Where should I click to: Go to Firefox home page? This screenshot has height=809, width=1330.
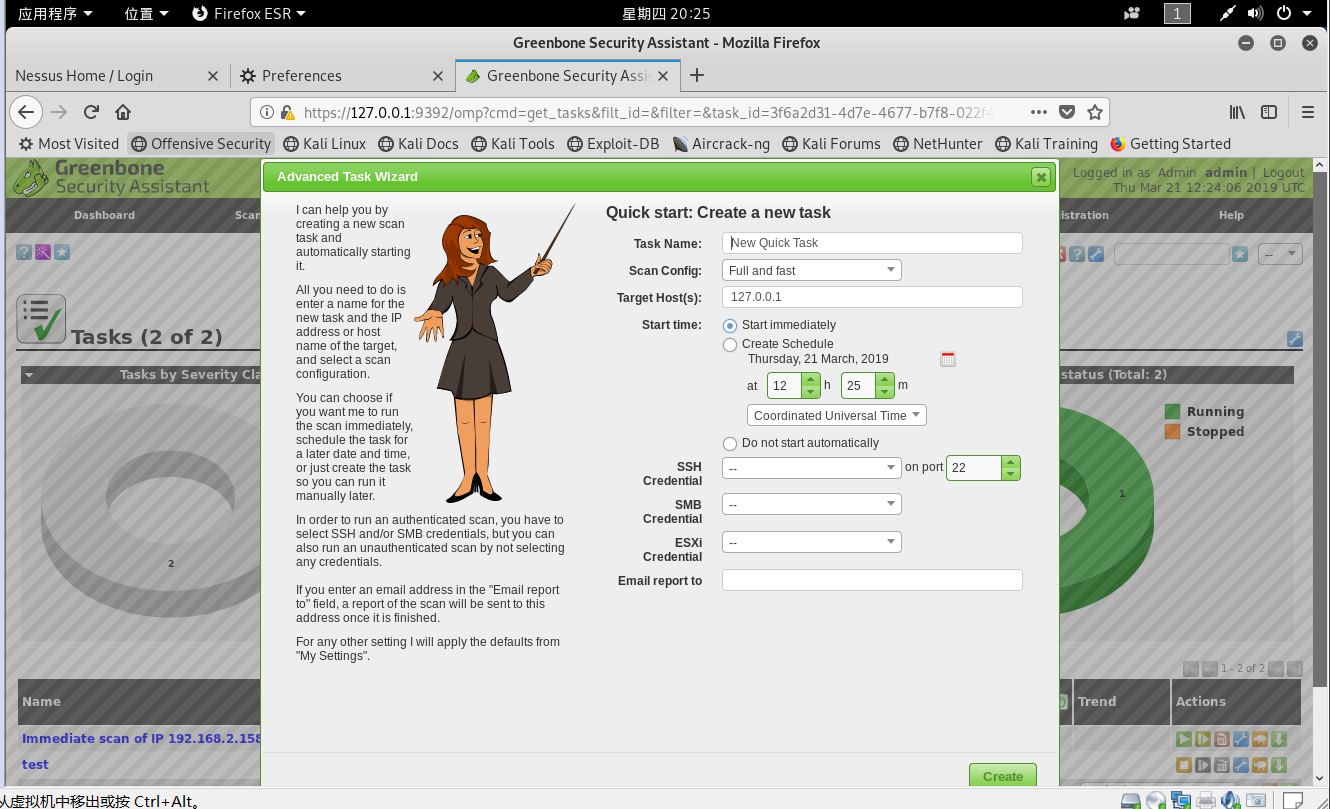point(123,112)
